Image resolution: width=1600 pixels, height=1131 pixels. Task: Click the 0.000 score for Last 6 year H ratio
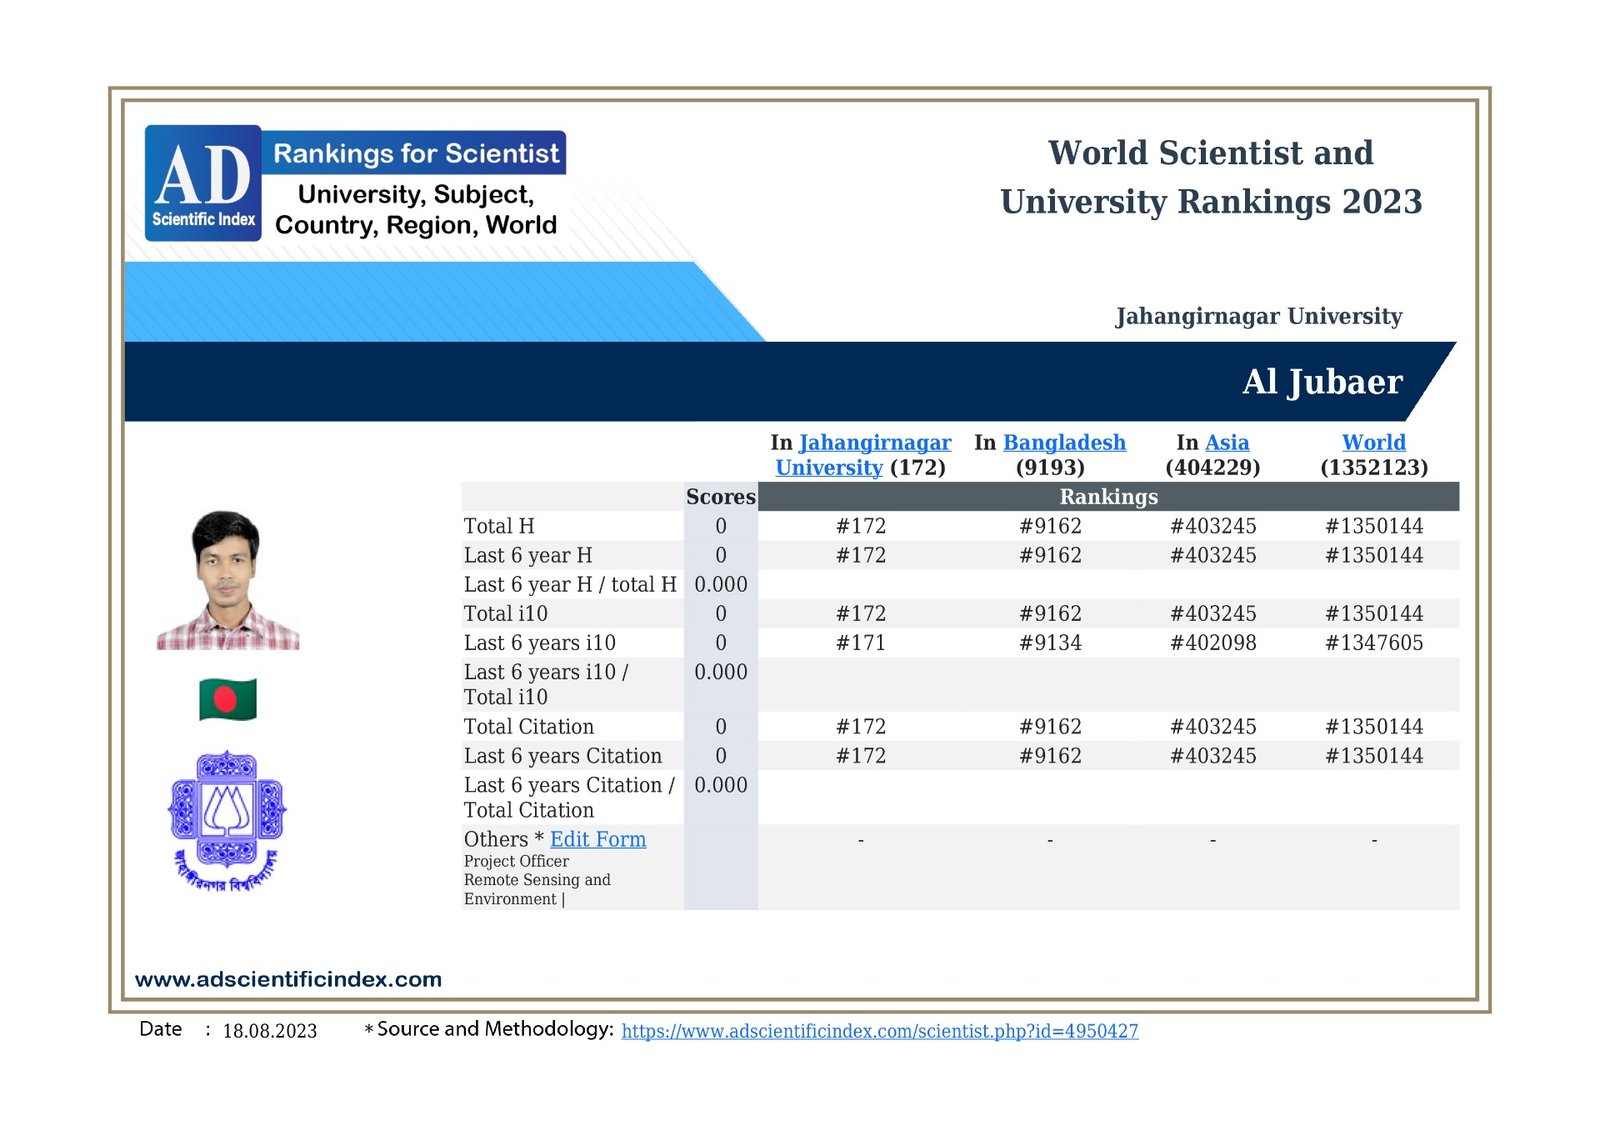click(x=721, y=584)
